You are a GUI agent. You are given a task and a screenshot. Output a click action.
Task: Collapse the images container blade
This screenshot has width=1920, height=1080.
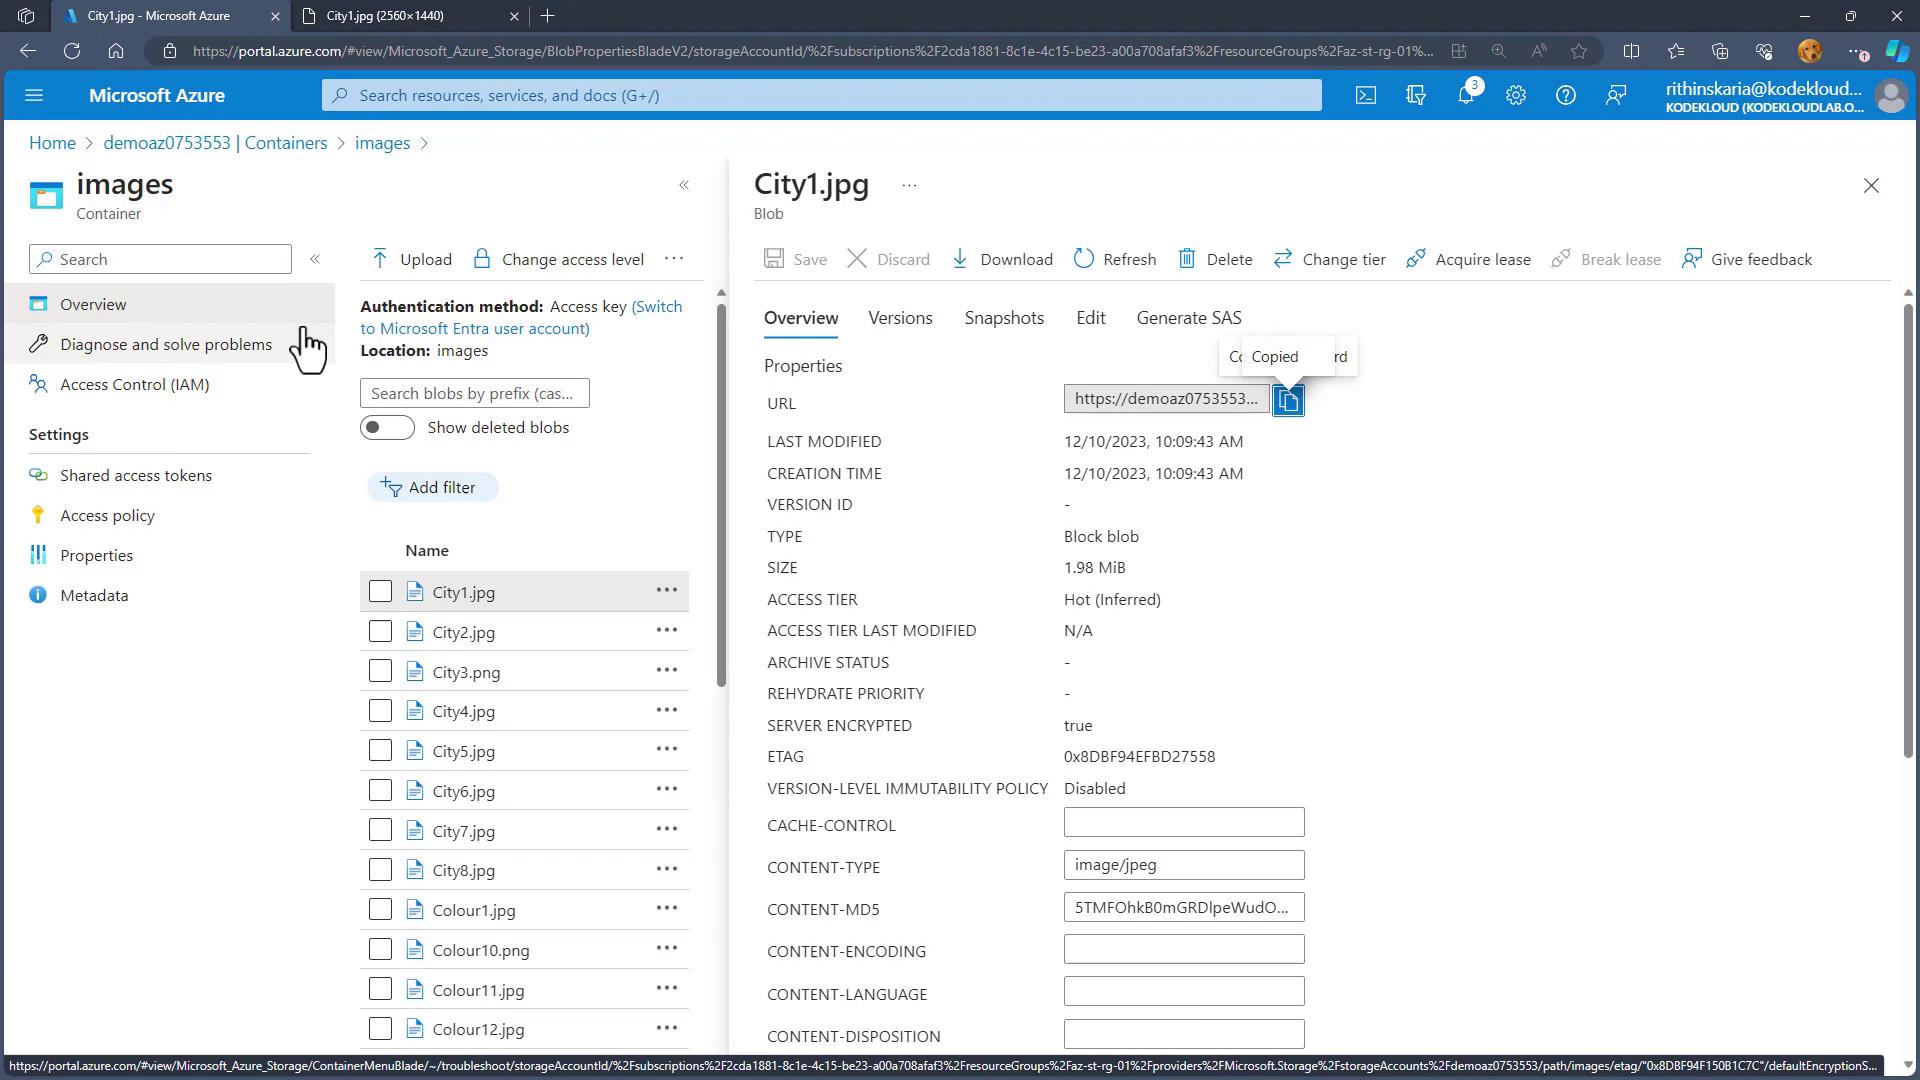point(684,185)
